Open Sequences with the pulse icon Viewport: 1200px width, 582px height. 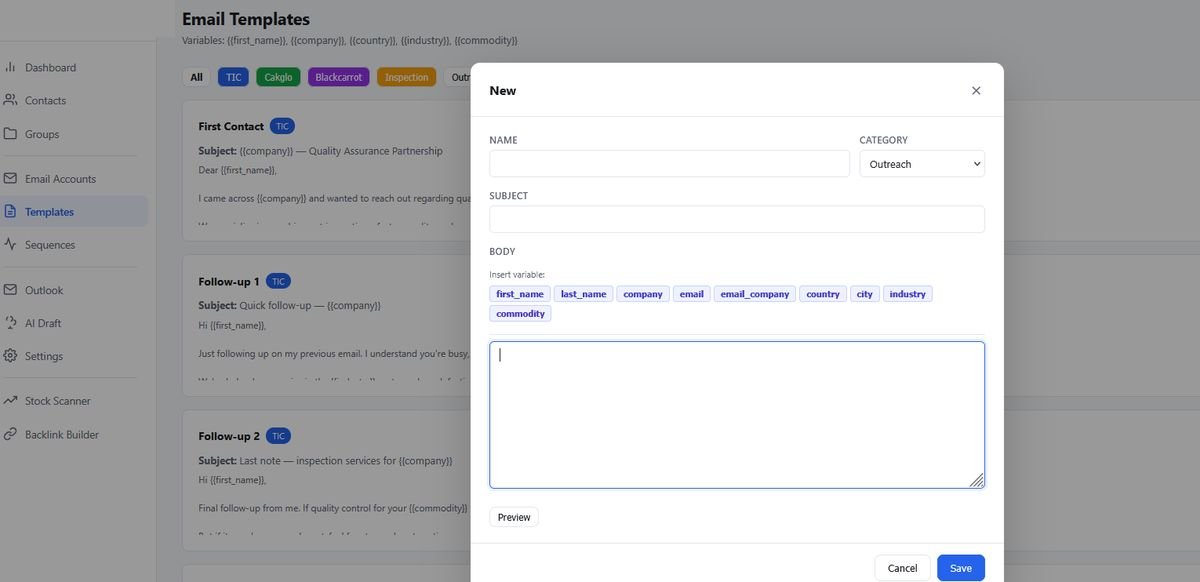10,245
